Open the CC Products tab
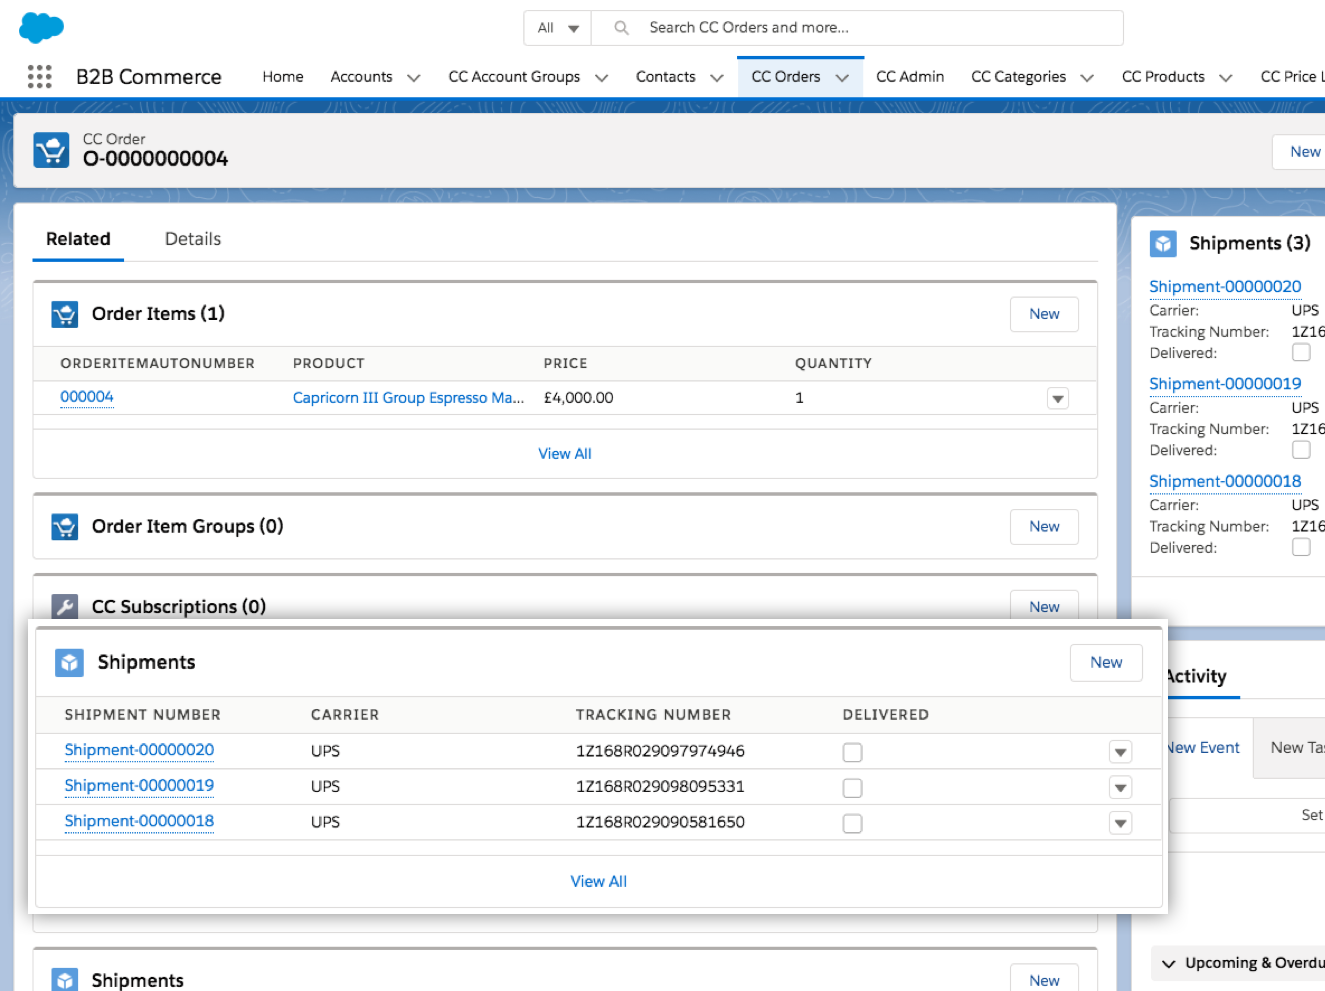1325x991 pixels. [x=1163, y=77]
